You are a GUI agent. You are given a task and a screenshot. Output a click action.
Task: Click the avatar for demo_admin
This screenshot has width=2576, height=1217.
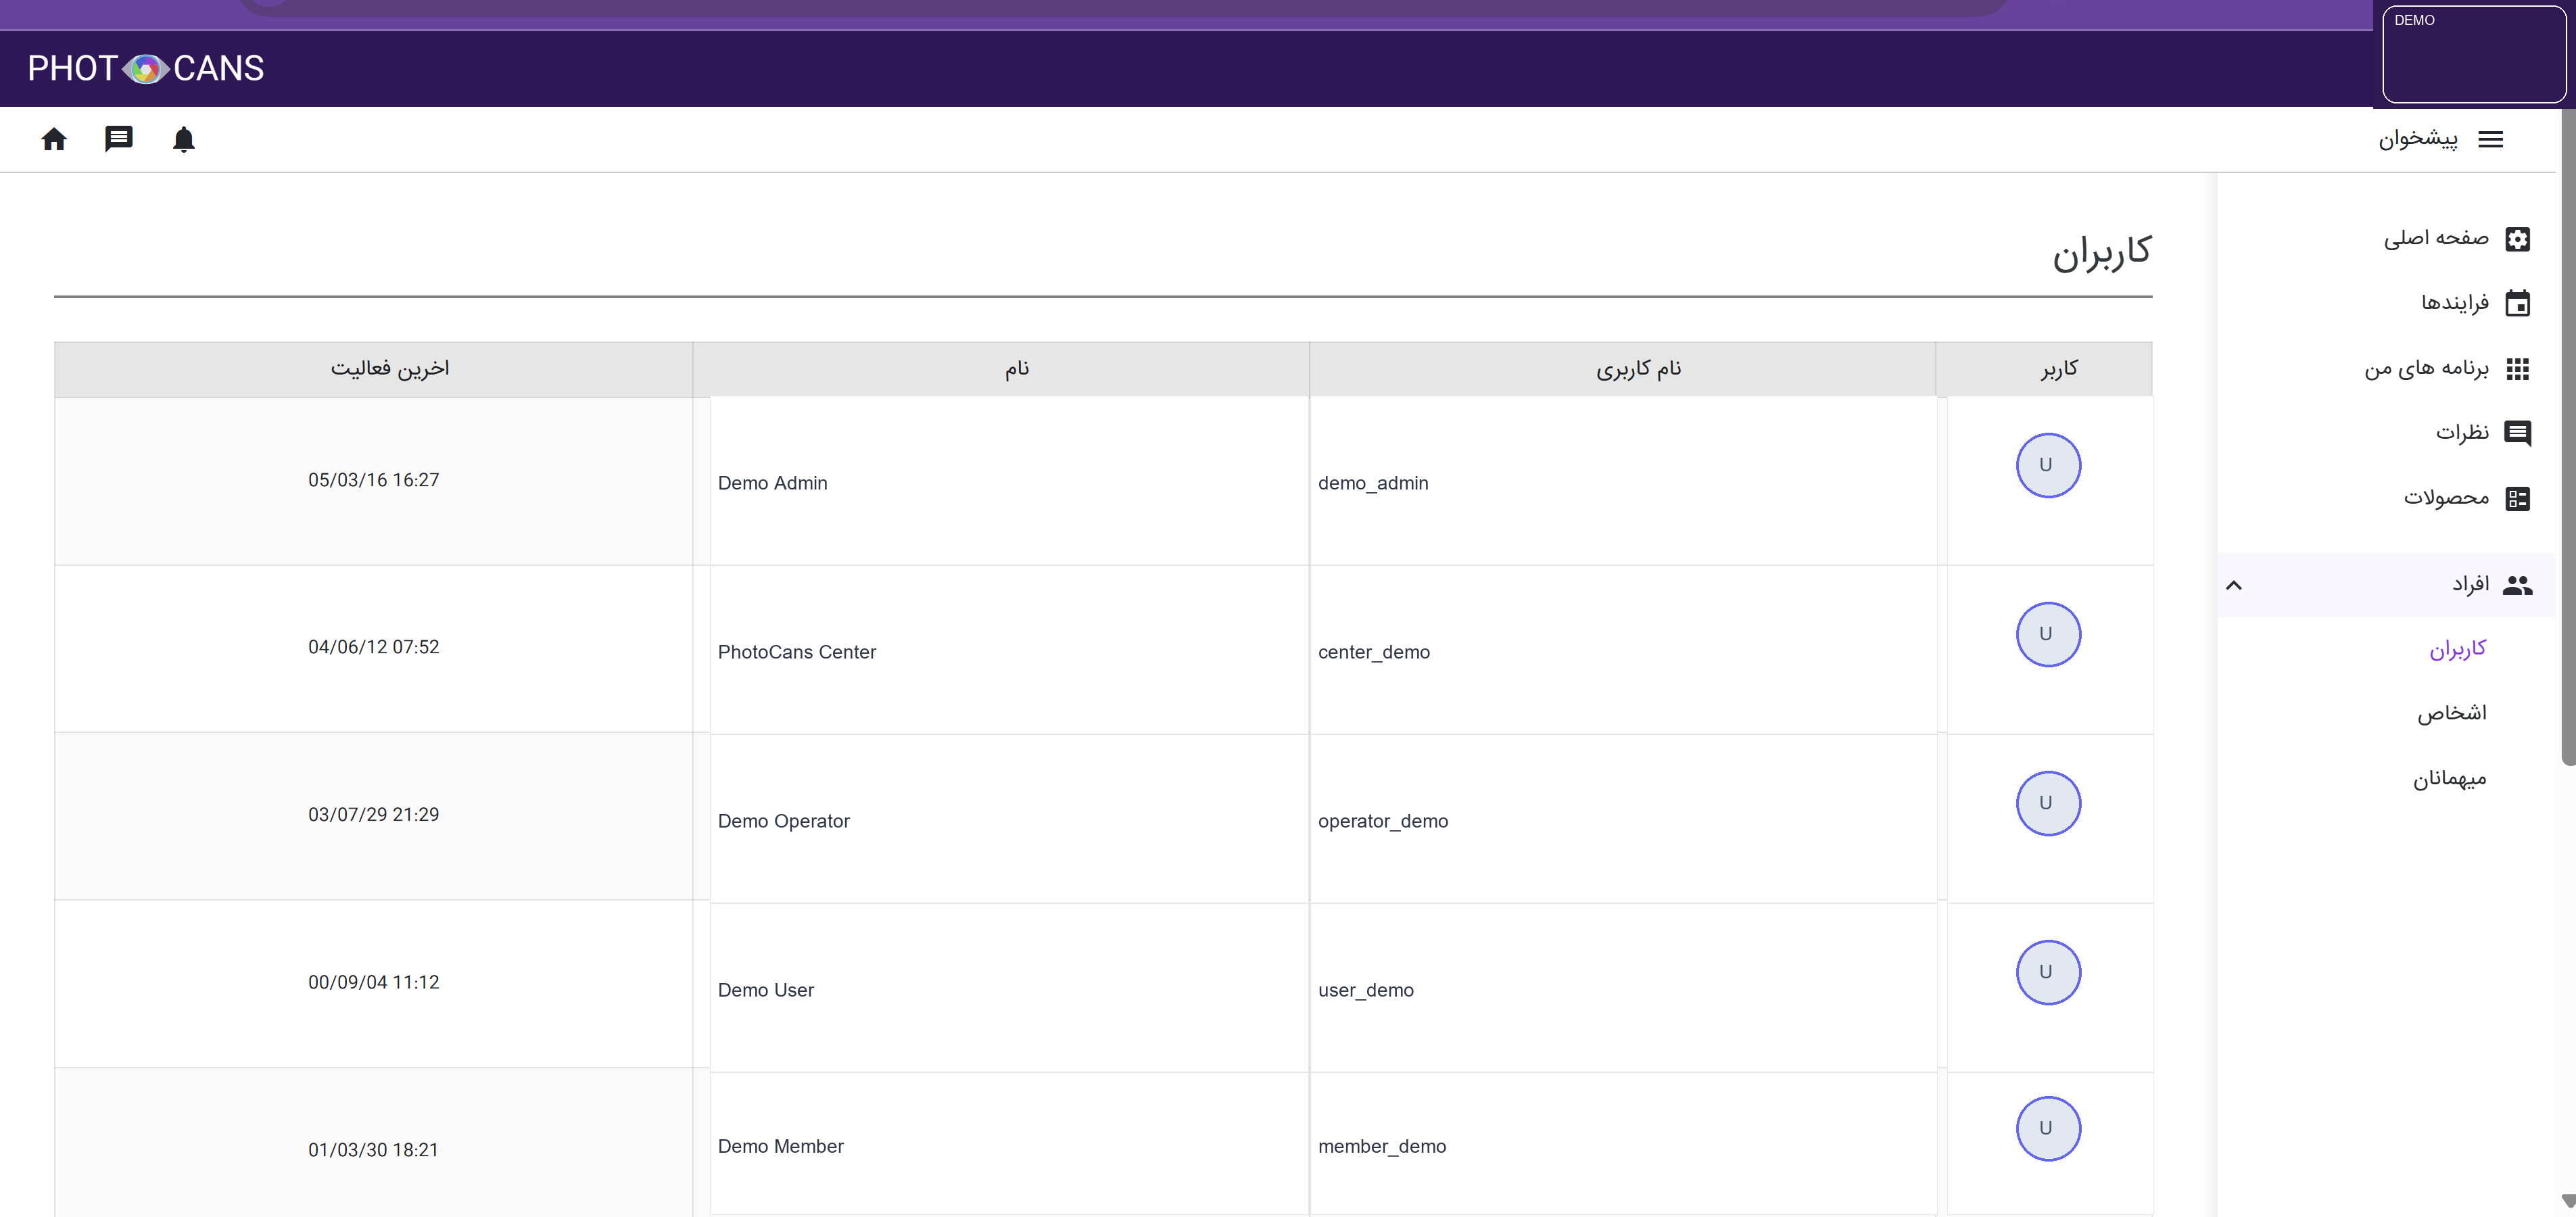tap(2048, 465)
